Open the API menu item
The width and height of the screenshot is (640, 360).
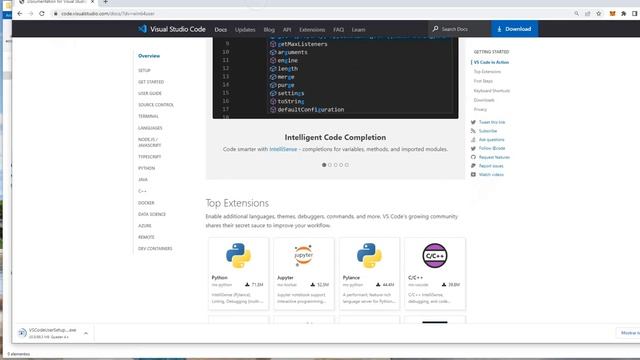287,29
